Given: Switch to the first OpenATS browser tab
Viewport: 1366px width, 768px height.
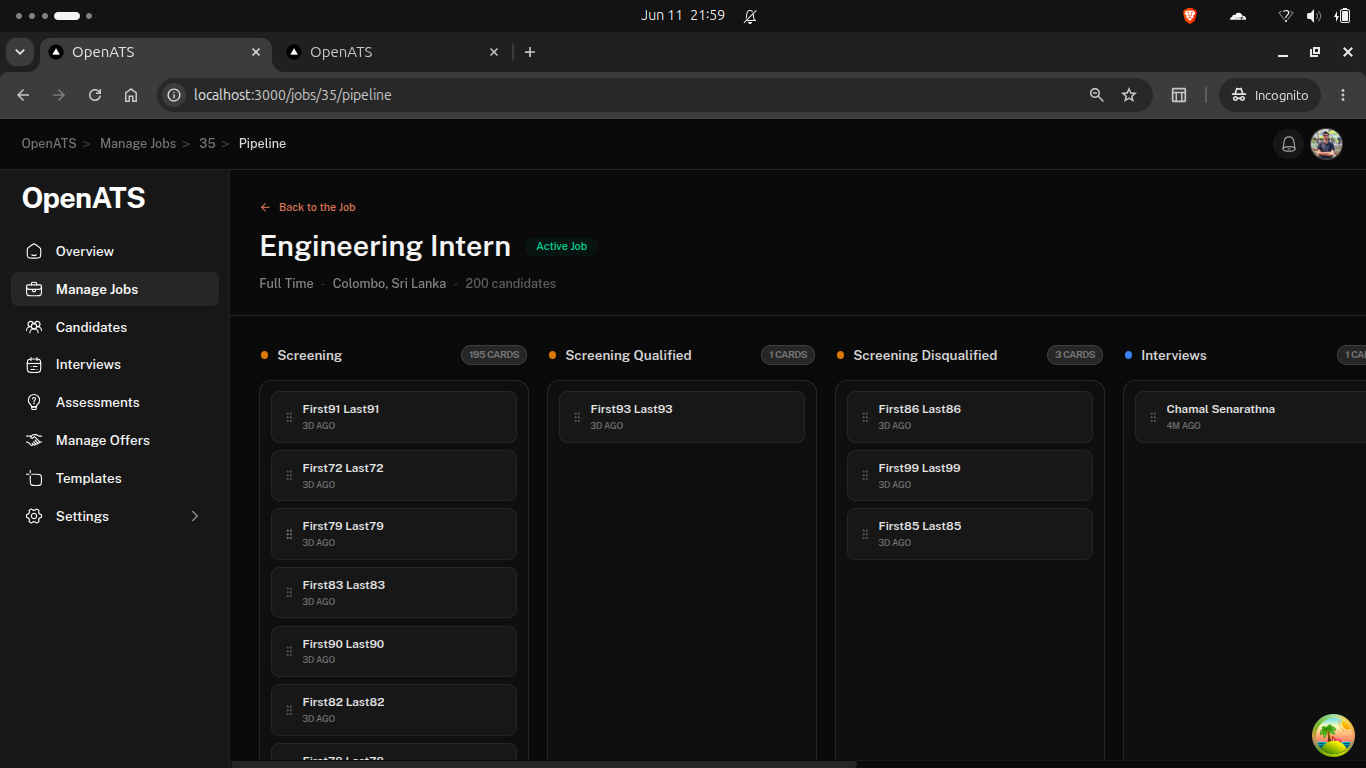Looking at the screenshot, I should point(154,52).
